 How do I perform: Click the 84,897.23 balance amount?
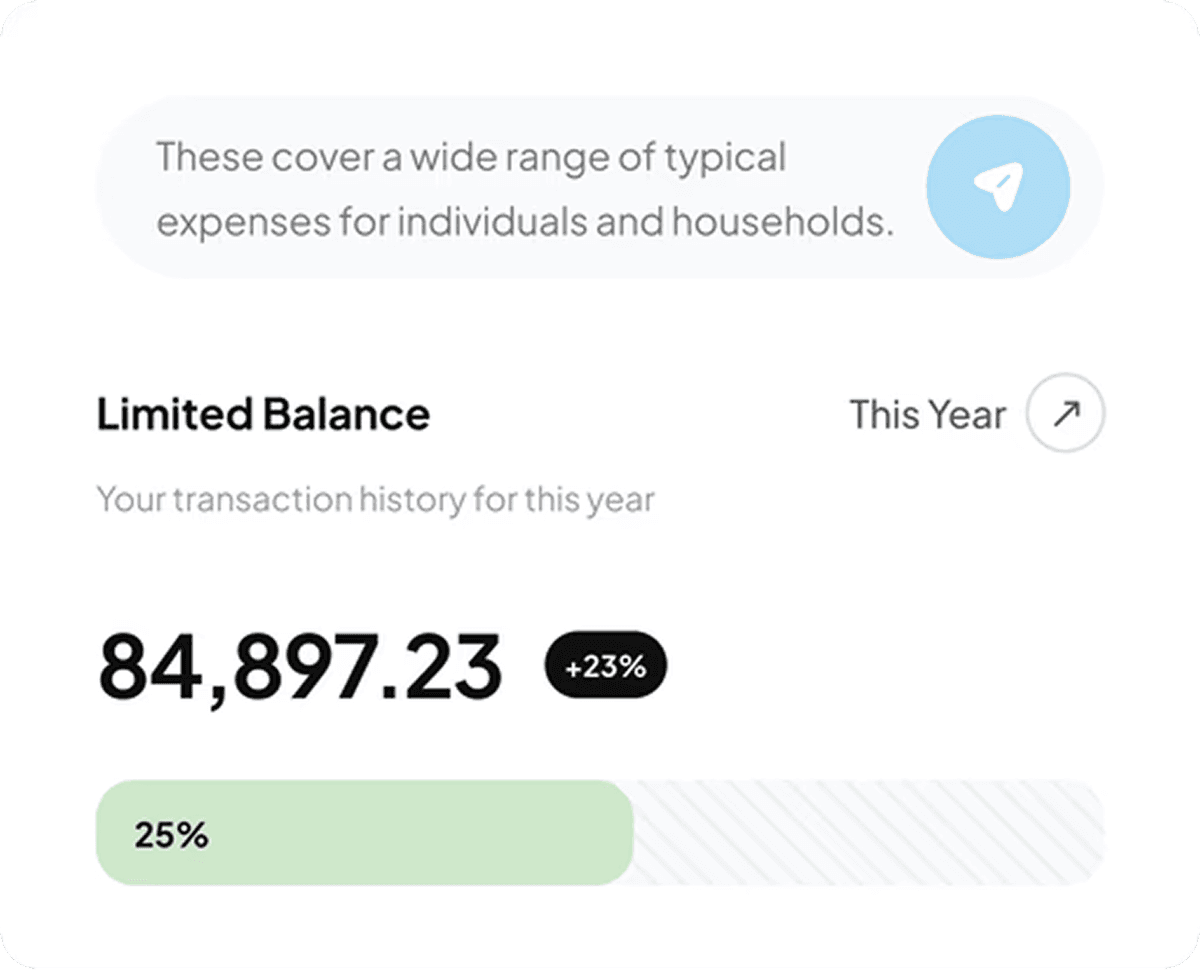pyautogui.click(x=300, y=668)
